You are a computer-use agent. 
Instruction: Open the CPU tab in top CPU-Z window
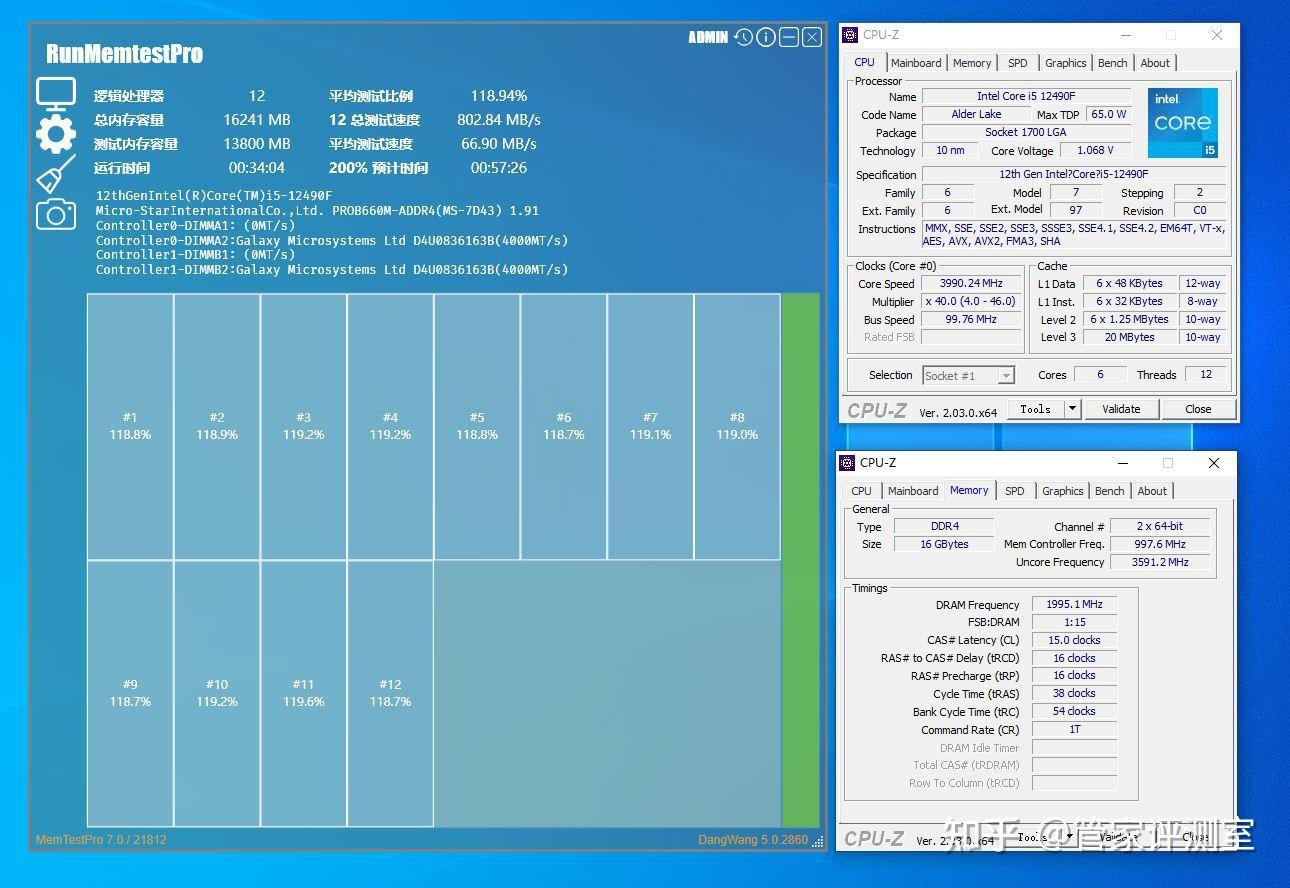[864, 62]
